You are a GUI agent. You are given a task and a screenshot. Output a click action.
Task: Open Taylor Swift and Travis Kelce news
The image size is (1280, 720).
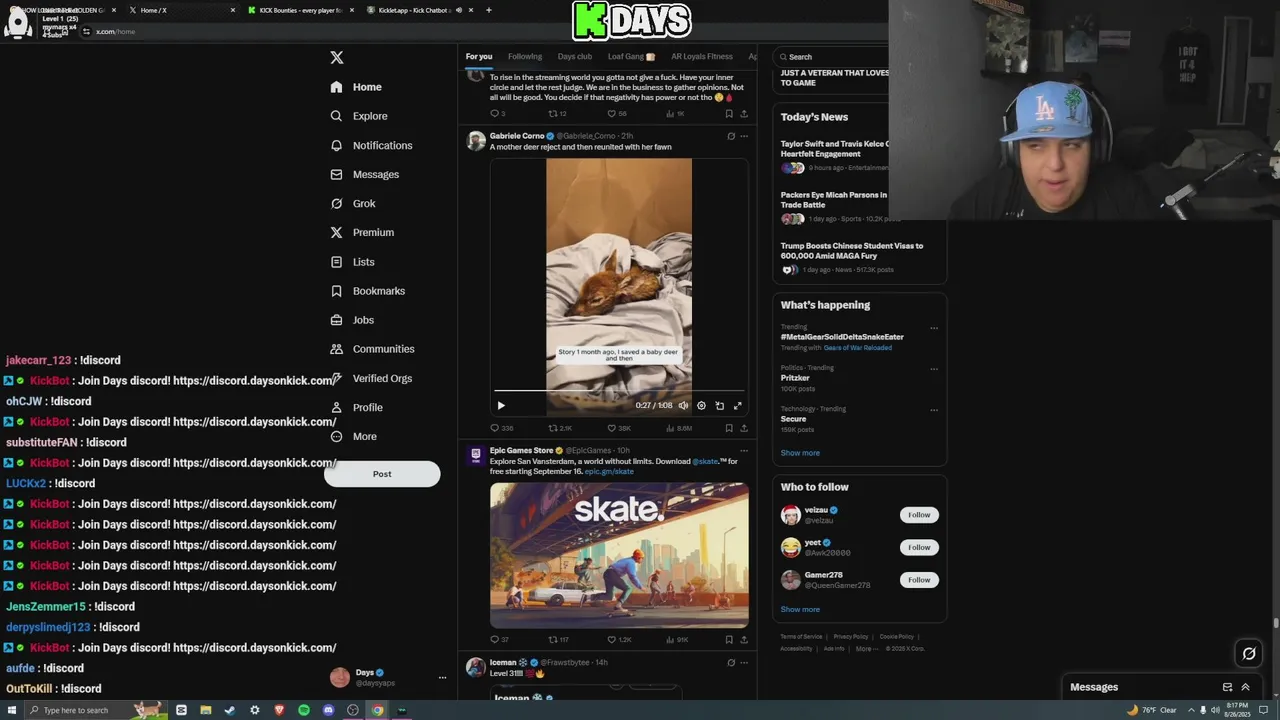point(834,149)
